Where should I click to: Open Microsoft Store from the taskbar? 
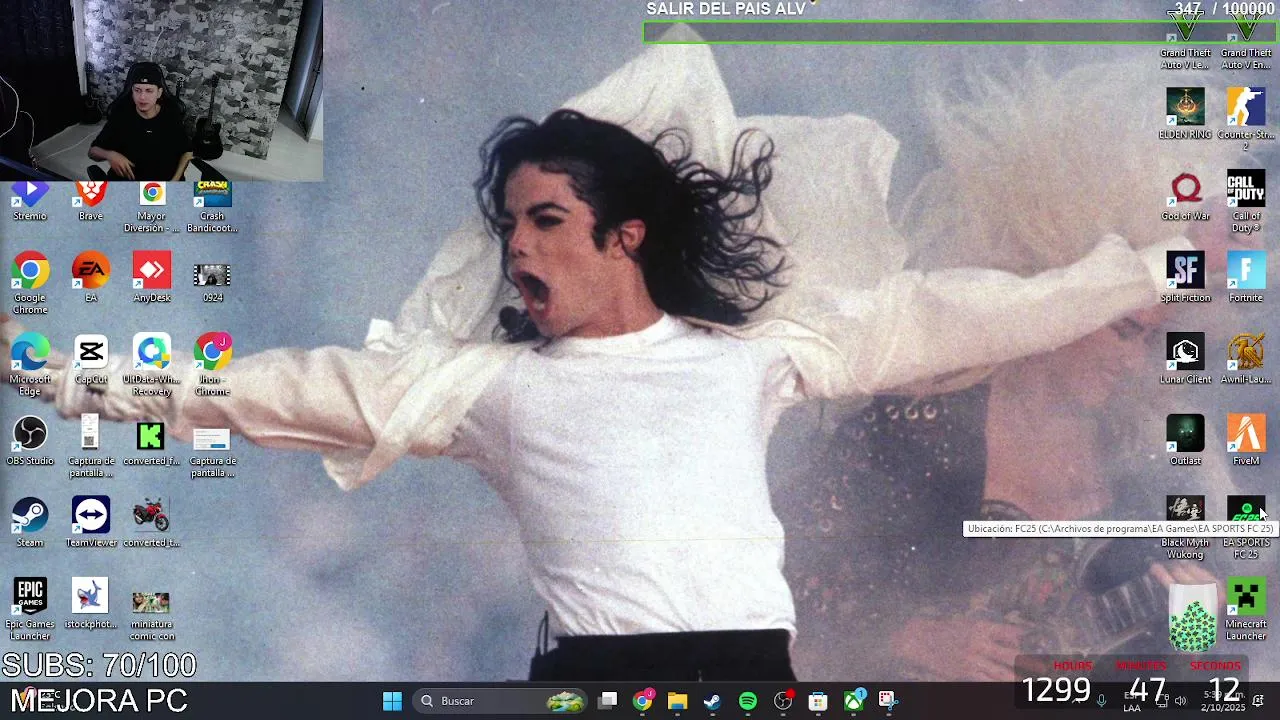point(818,701)
